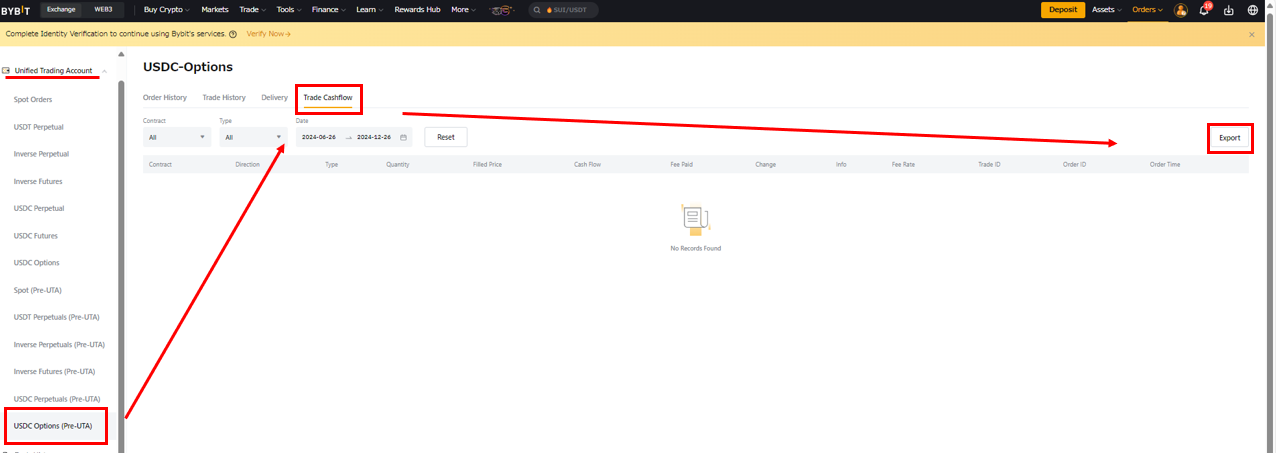1276x453 pixels.
Task: Switch to the Delivery tab
Action: click(x=274, y=97)
